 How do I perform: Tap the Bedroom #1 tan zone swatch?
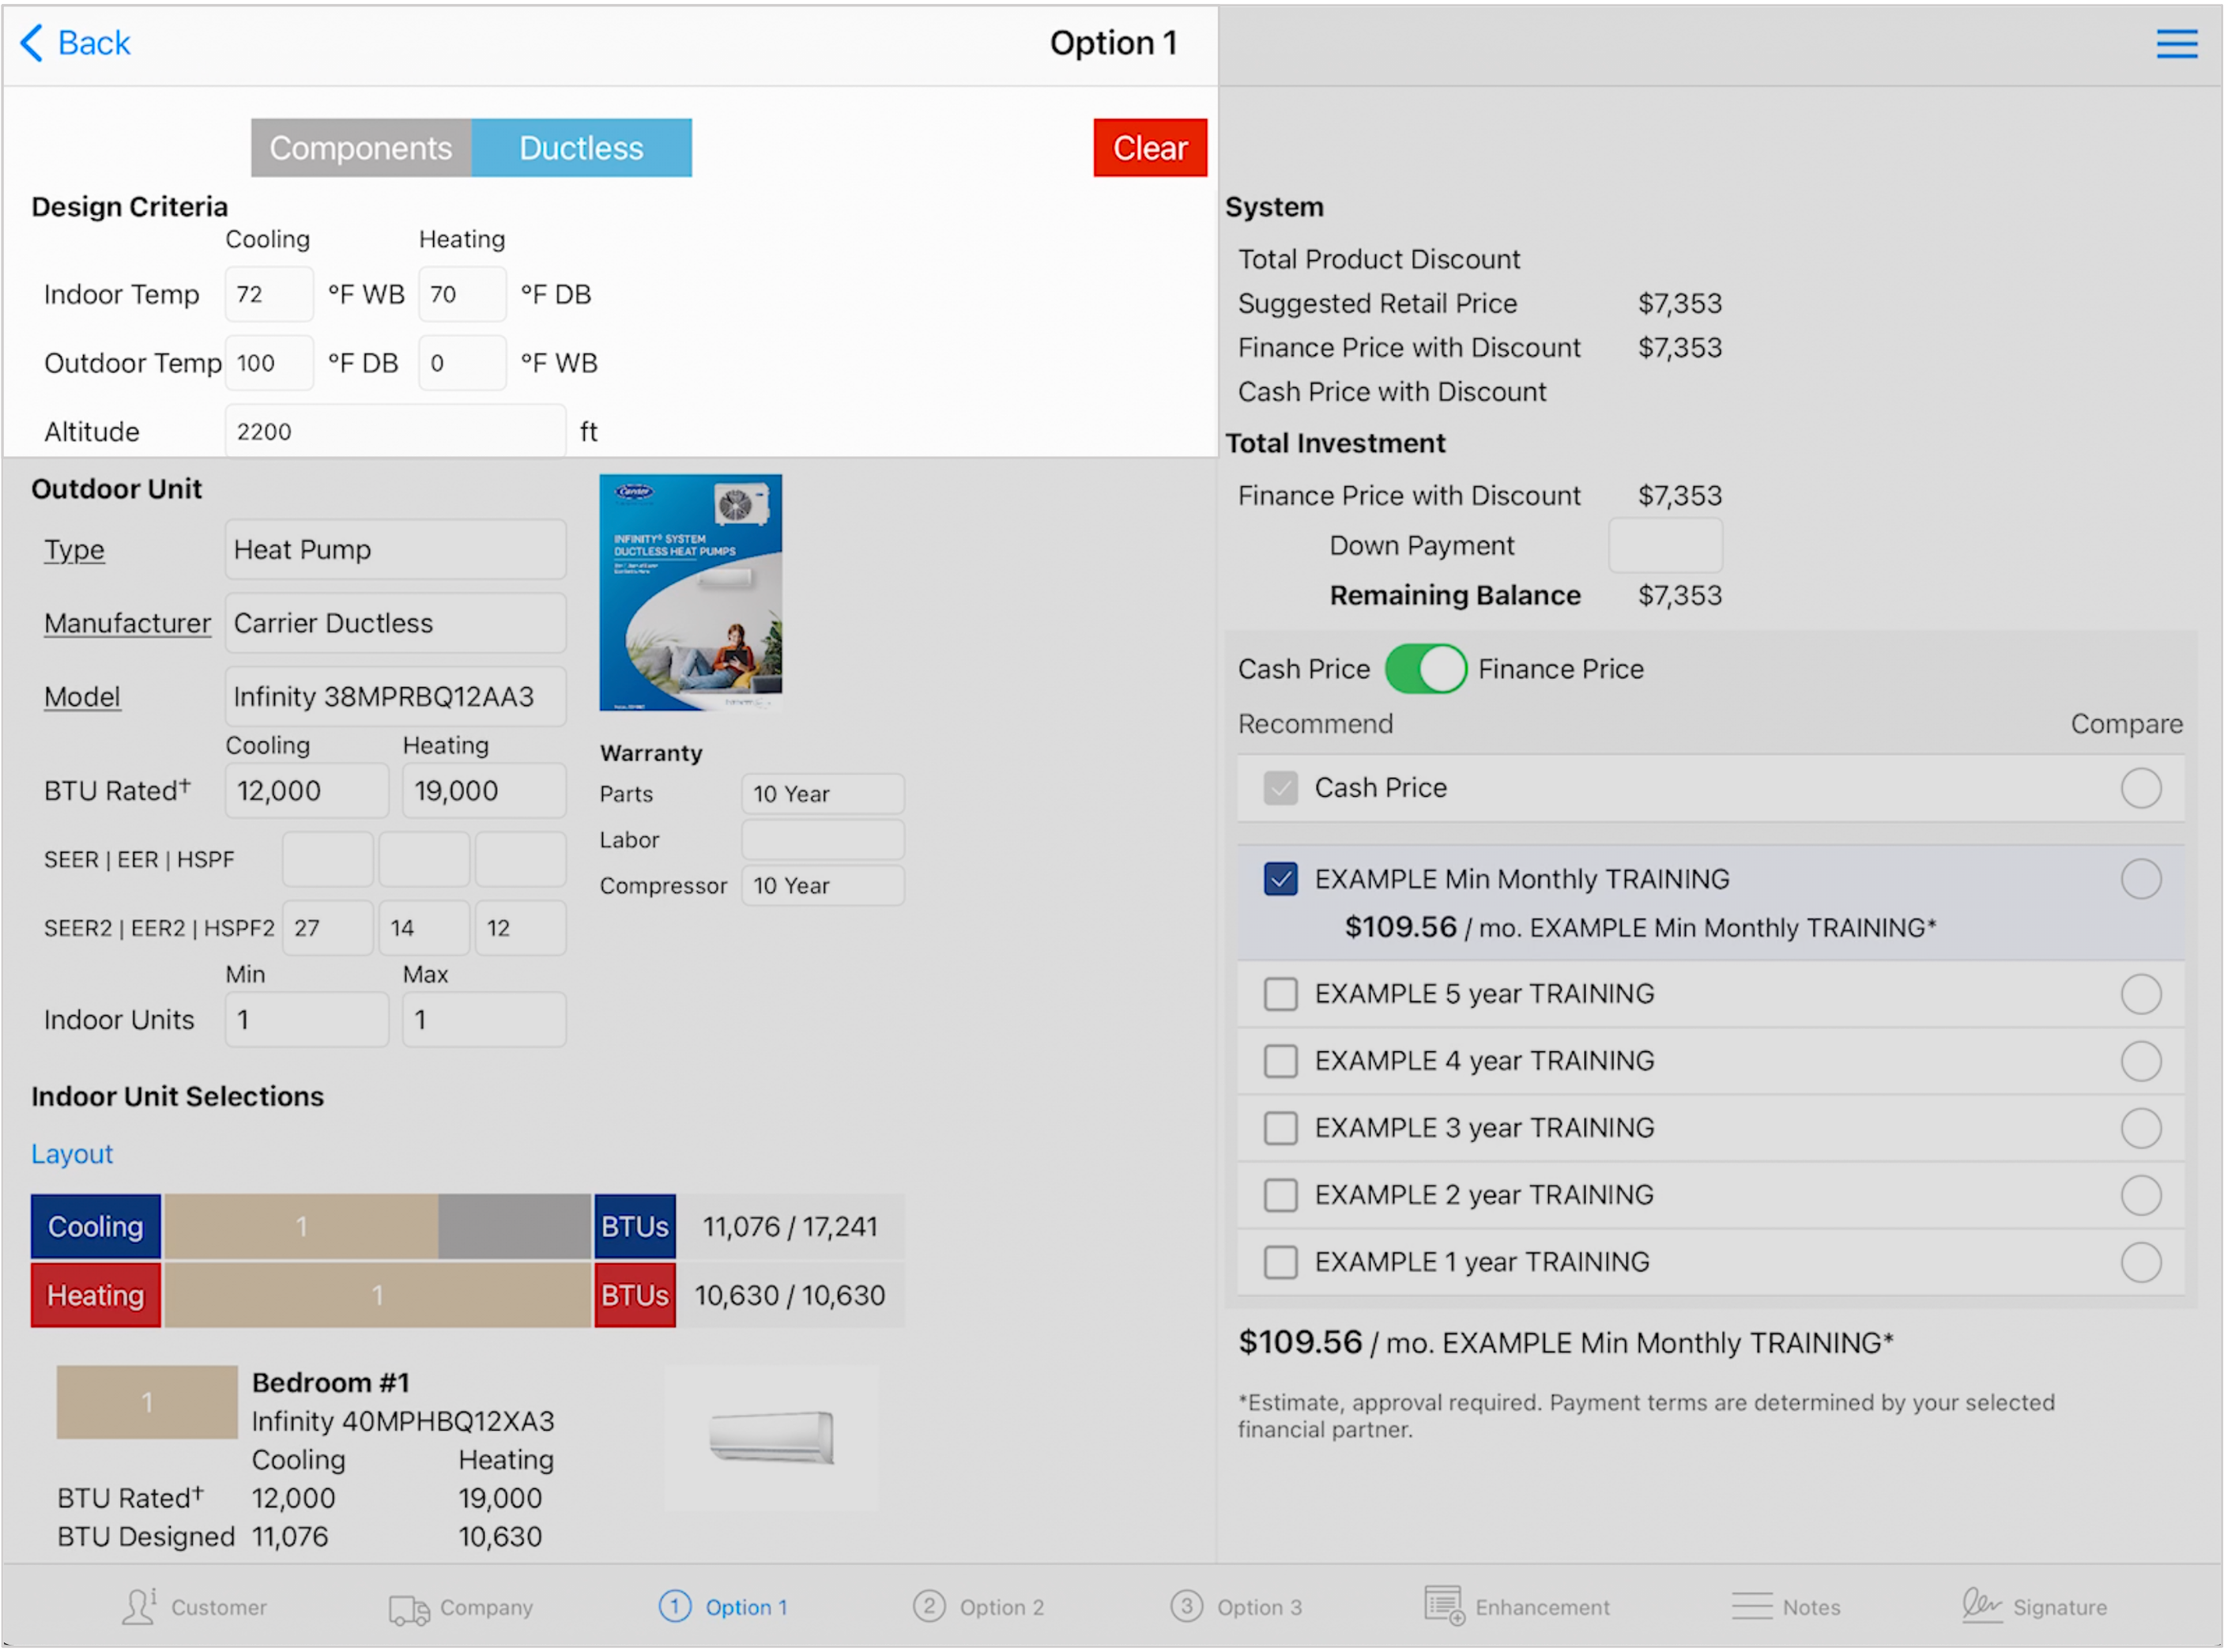(x=147, y=1402)
